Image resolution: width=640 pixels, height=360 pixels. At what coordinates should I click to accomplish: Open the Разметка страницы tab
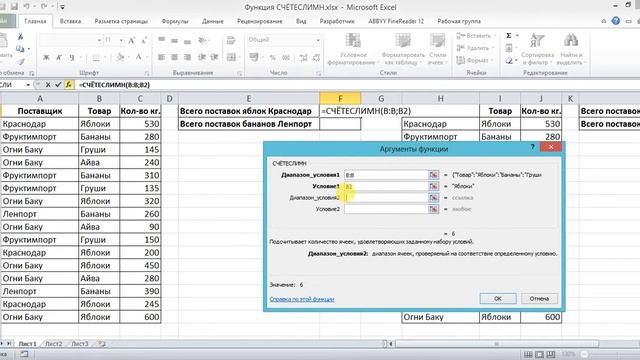pyautogui.click(x=121, y=21)
